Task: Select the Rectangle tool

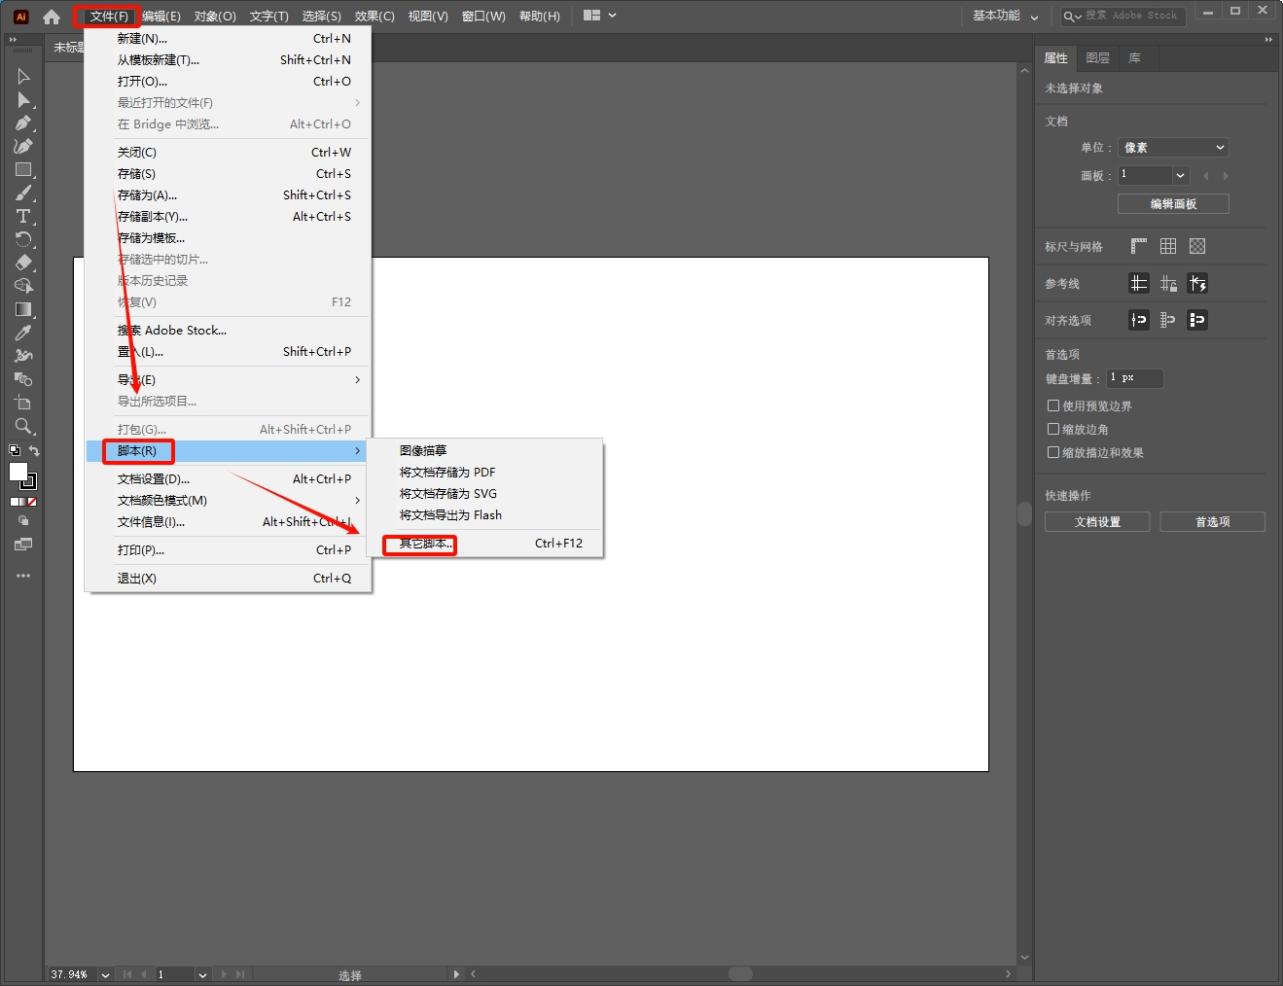Action: tap(23, 170)
